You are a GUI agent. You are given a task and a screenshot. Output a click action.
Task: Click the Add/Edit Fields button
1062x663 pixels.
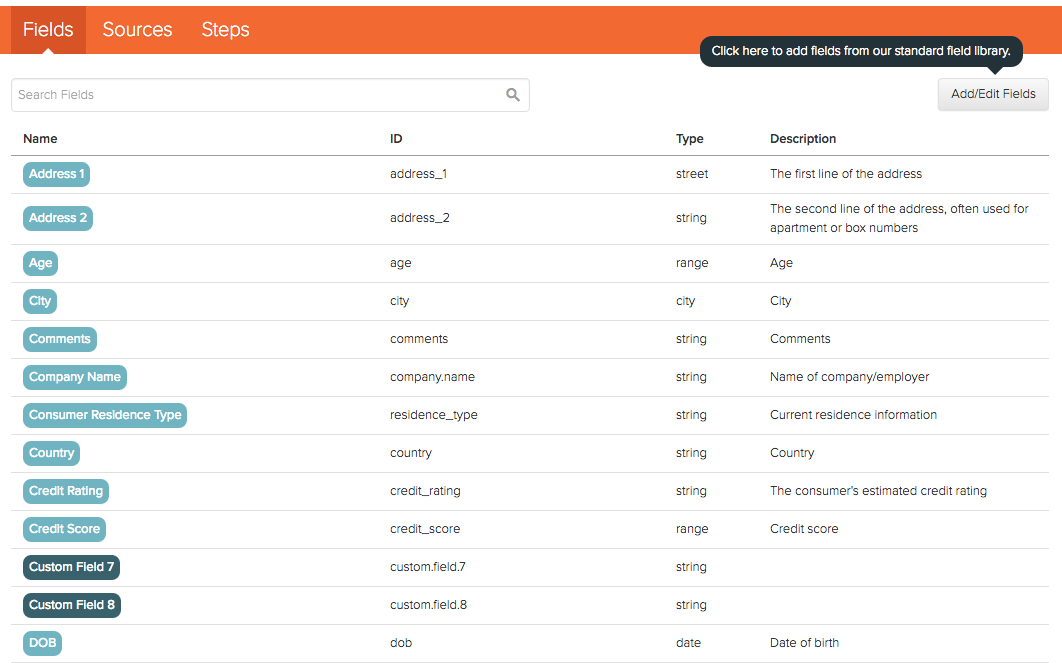992,94
